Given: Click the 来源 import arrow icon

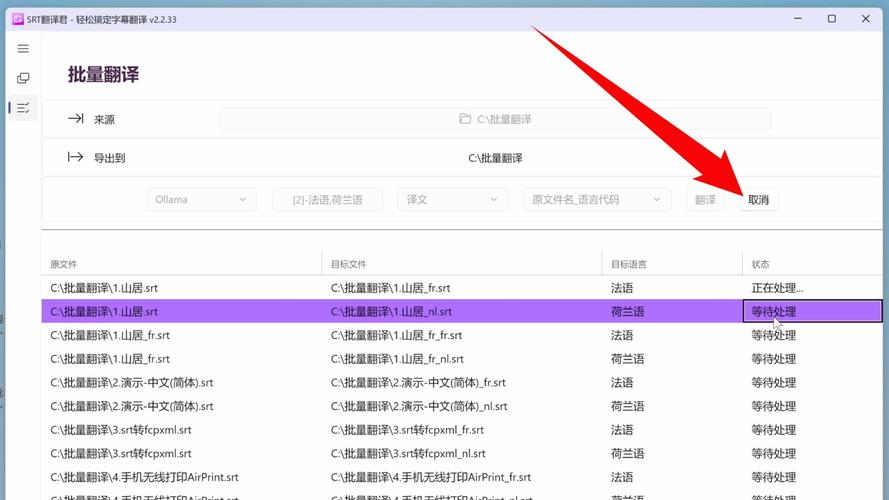Looking at the screenshot, I should coord(75,118).
